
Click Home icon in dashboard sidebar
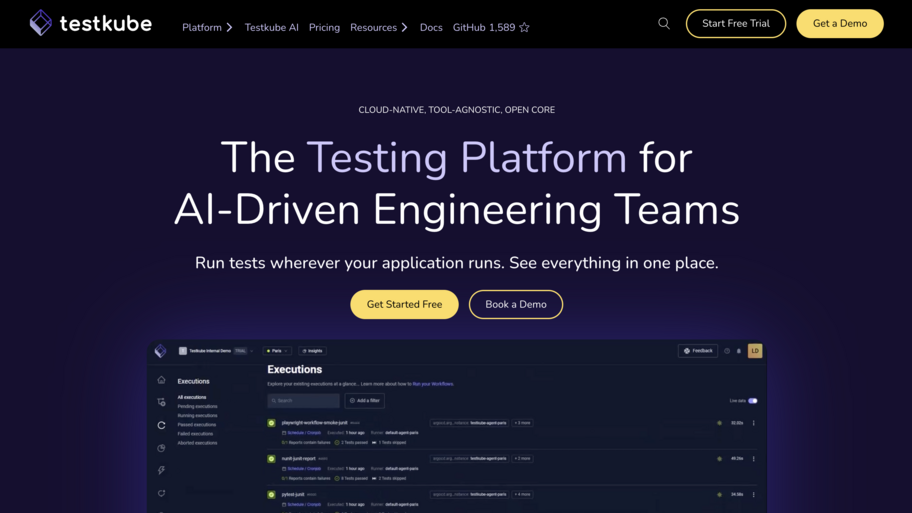click(x=161, y=380)
